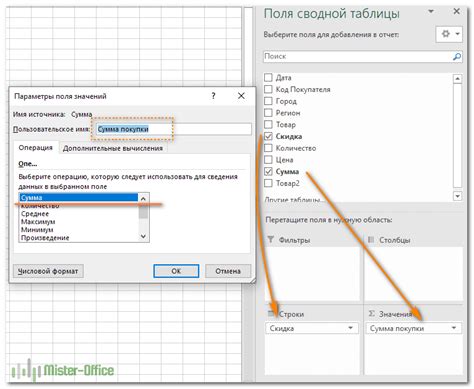This screenshot has height=389, width=474.
Task: Close the PivotTable Fields pane
Action: pos(456,11)
